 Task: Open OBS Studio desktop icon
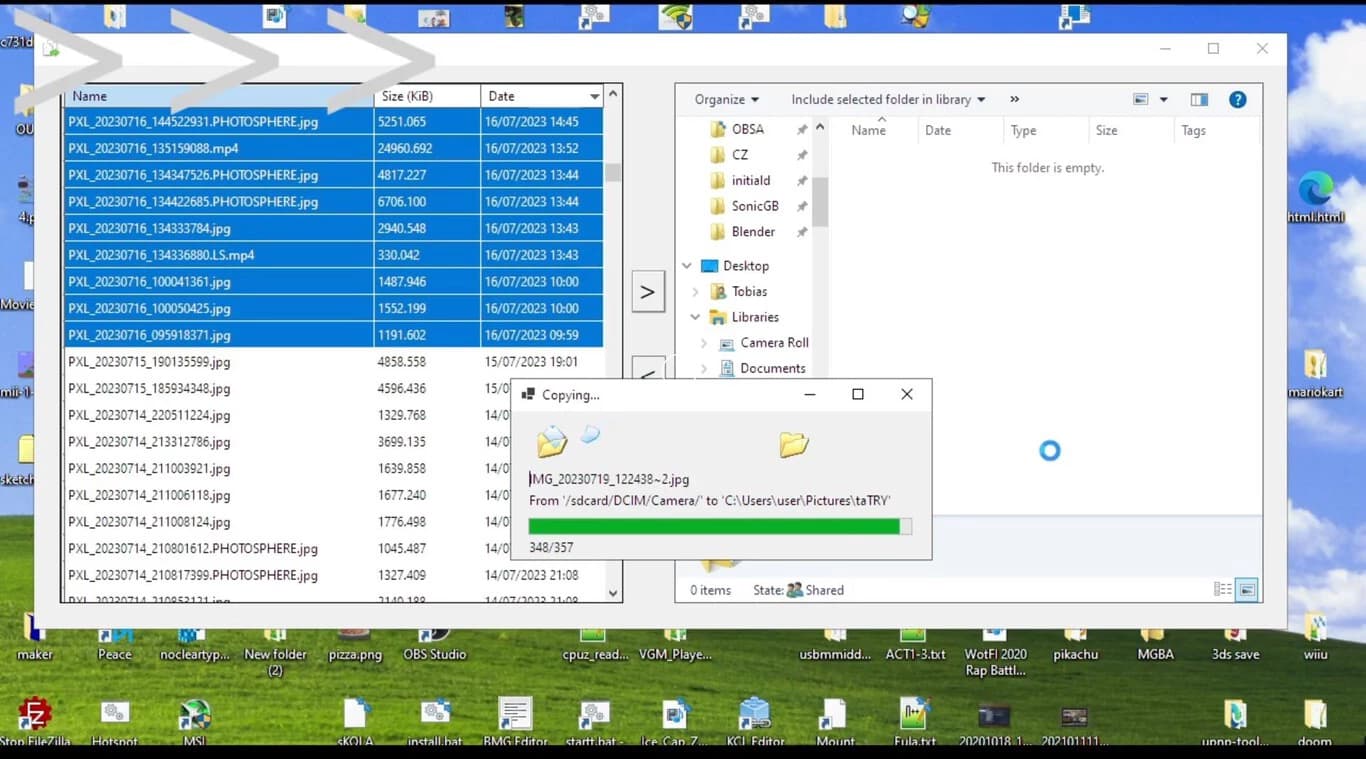click(434, 643)
